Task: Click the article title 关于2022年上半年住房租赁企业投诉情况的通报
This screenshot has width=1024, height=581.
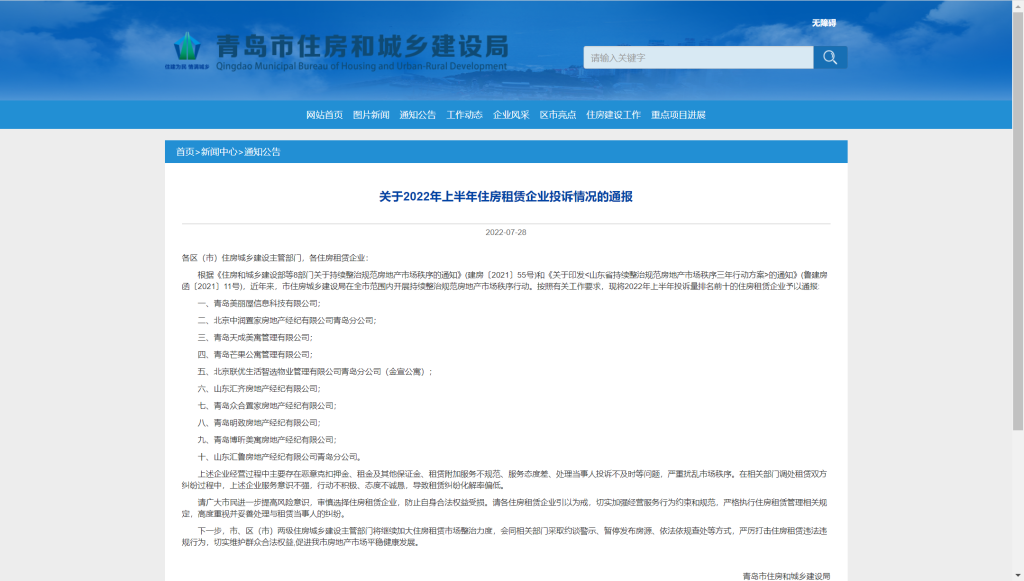Action: click(505, 196)
